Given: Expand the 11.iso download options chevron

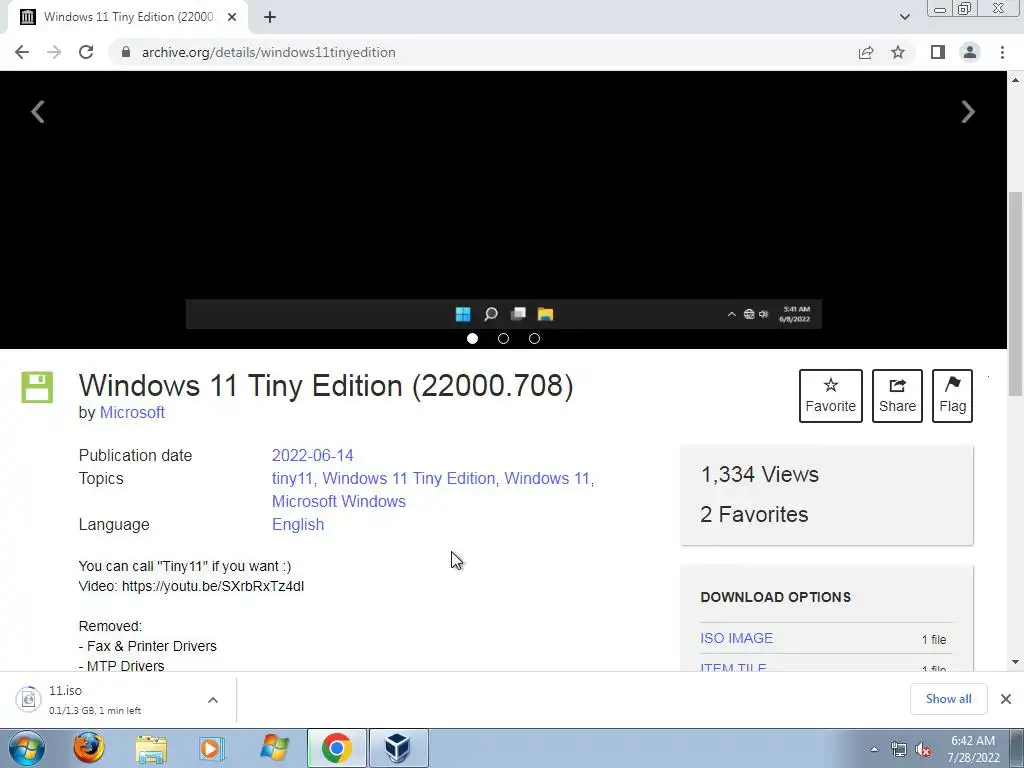Looking at the screenshot, I should click(213, 700).
